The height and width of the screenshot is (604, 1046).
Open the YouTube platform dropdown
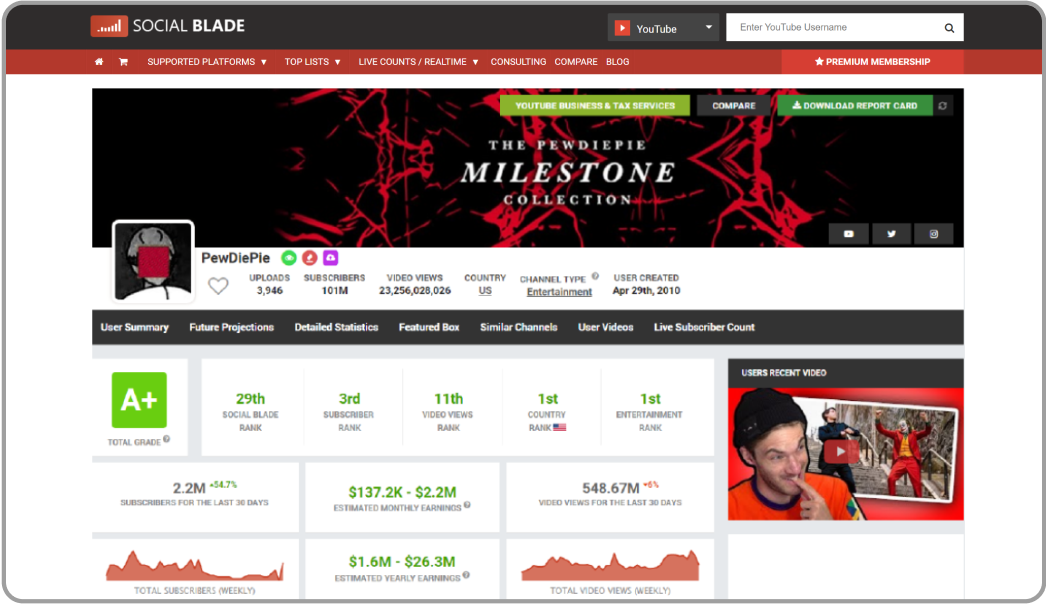(663, 28)
